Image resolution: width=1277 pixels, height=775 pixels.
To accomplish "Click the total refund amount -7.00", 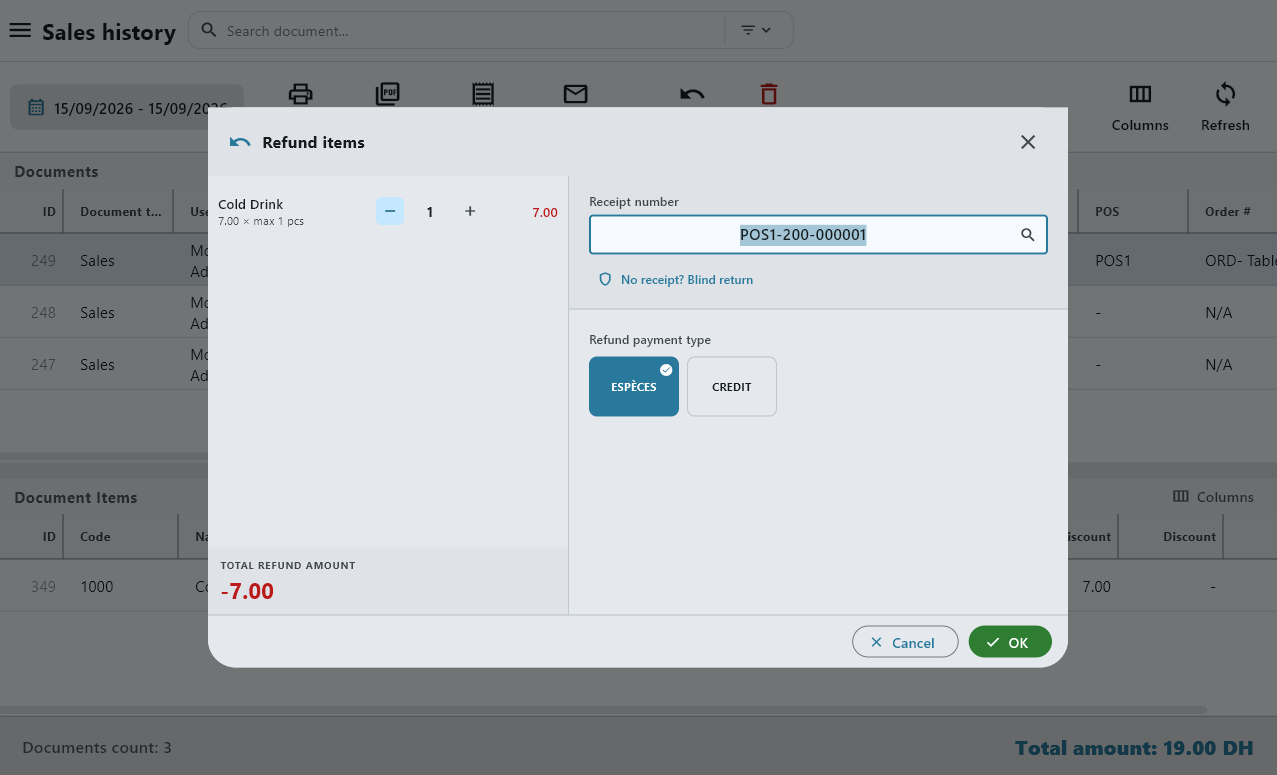I will [247, 591].
